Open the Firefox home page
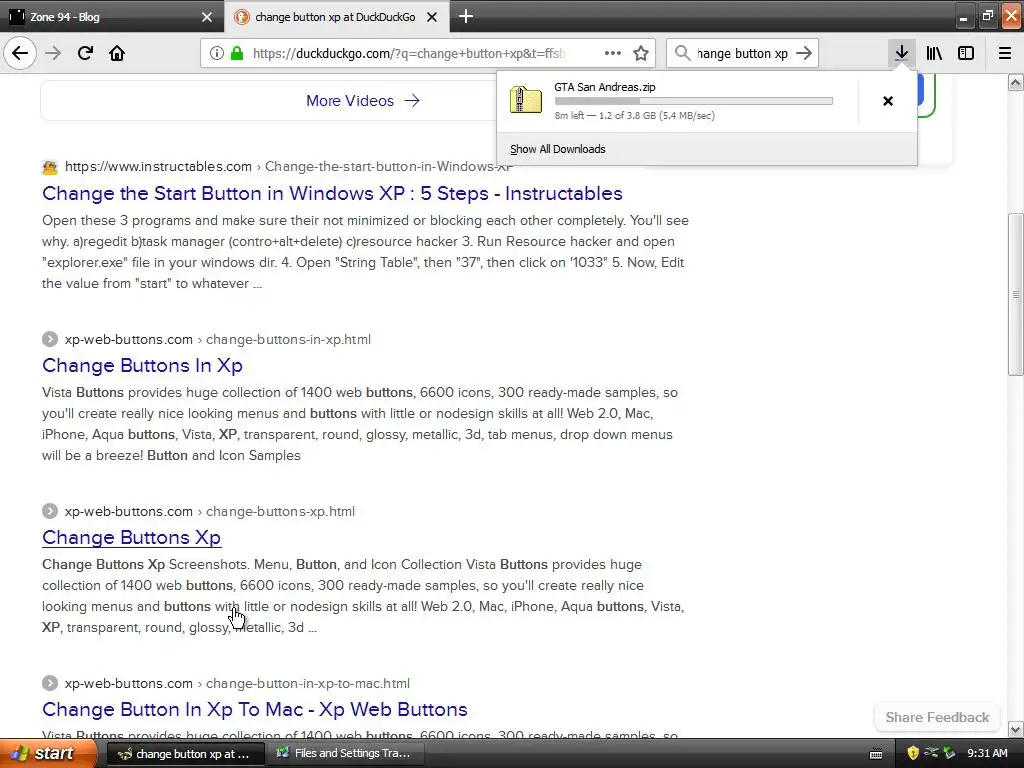The height and width of the screenshot is (768, 1024). (x=117, y=53)
